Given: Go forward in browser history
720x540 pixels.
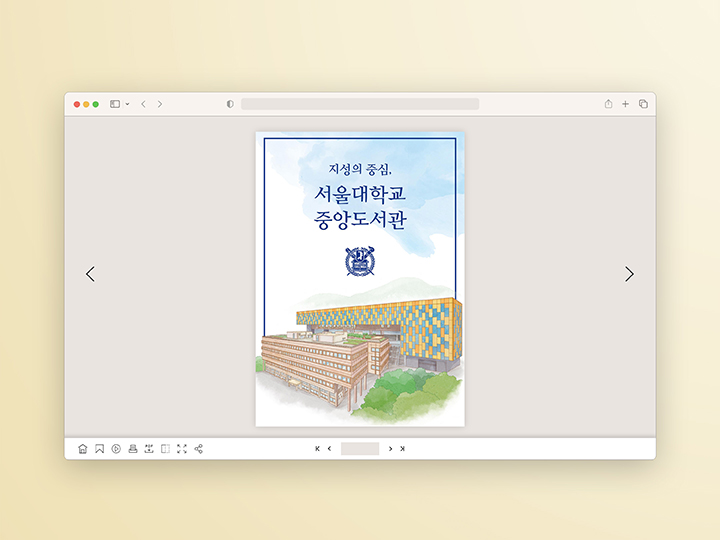Looking at the screenshot, I should click(160, 104).
